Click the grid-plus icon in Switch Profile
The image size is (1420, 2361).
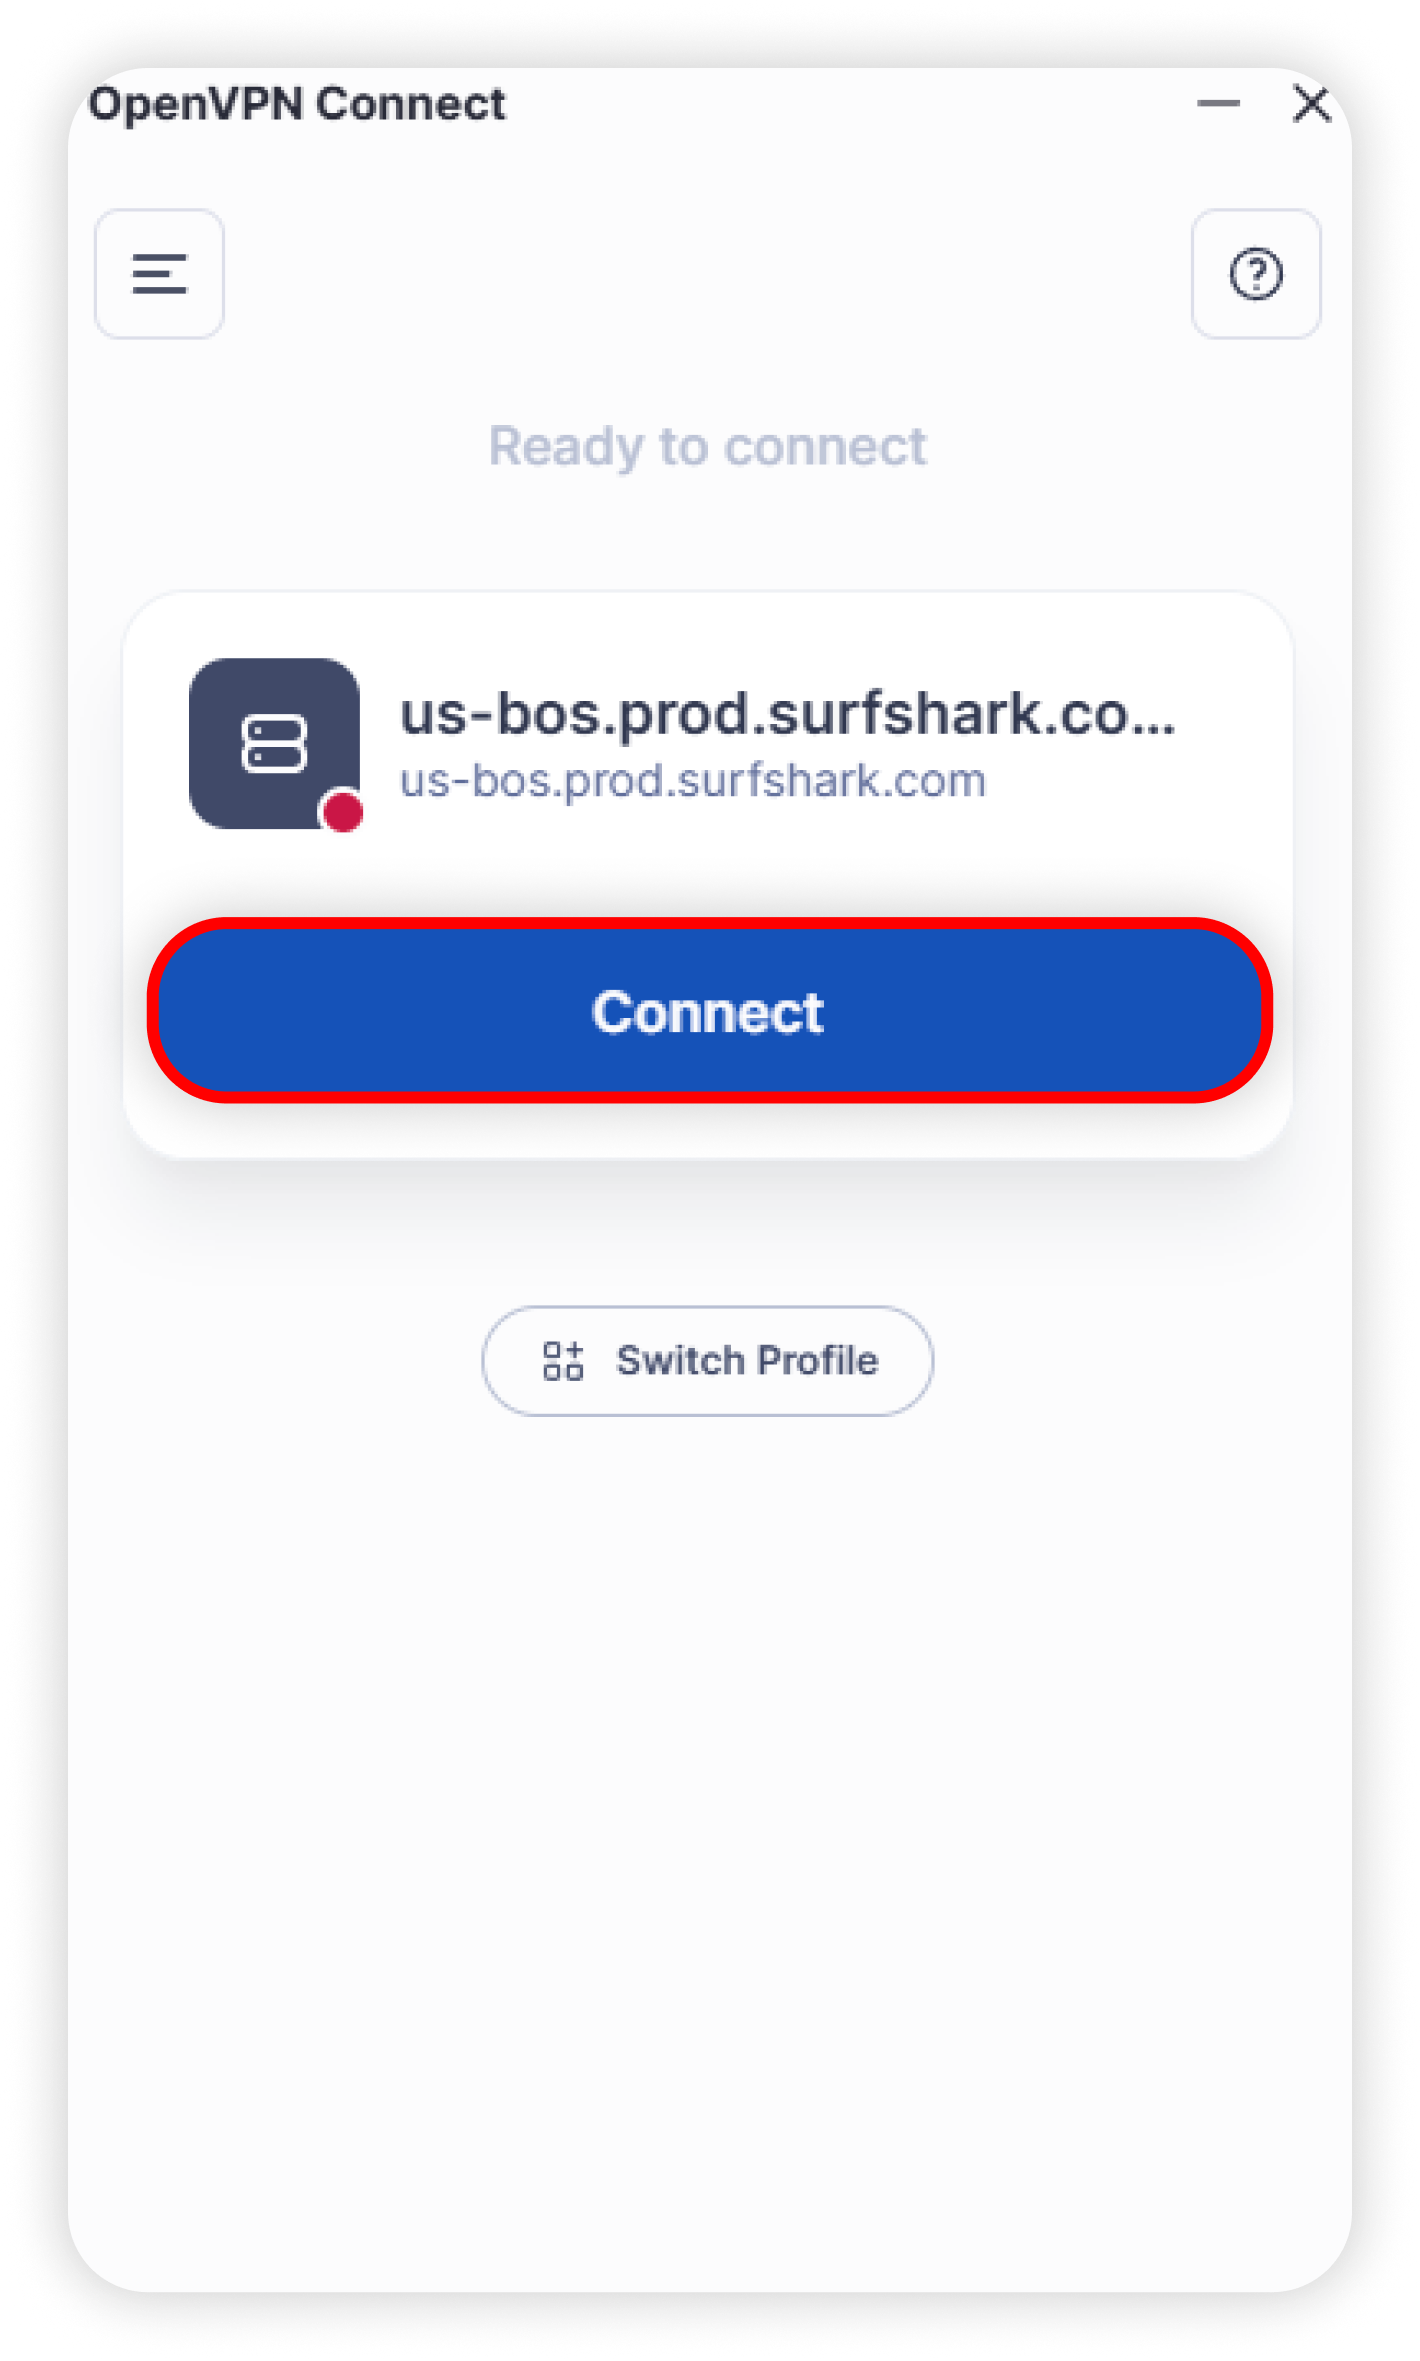(563, 1361)
